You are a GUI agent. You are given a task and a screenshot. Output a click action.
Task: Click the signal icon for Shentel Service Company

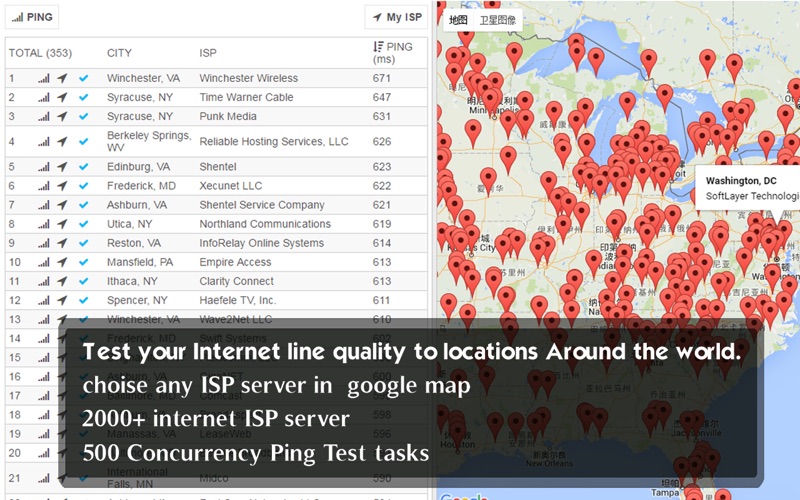tap(44, 205)
